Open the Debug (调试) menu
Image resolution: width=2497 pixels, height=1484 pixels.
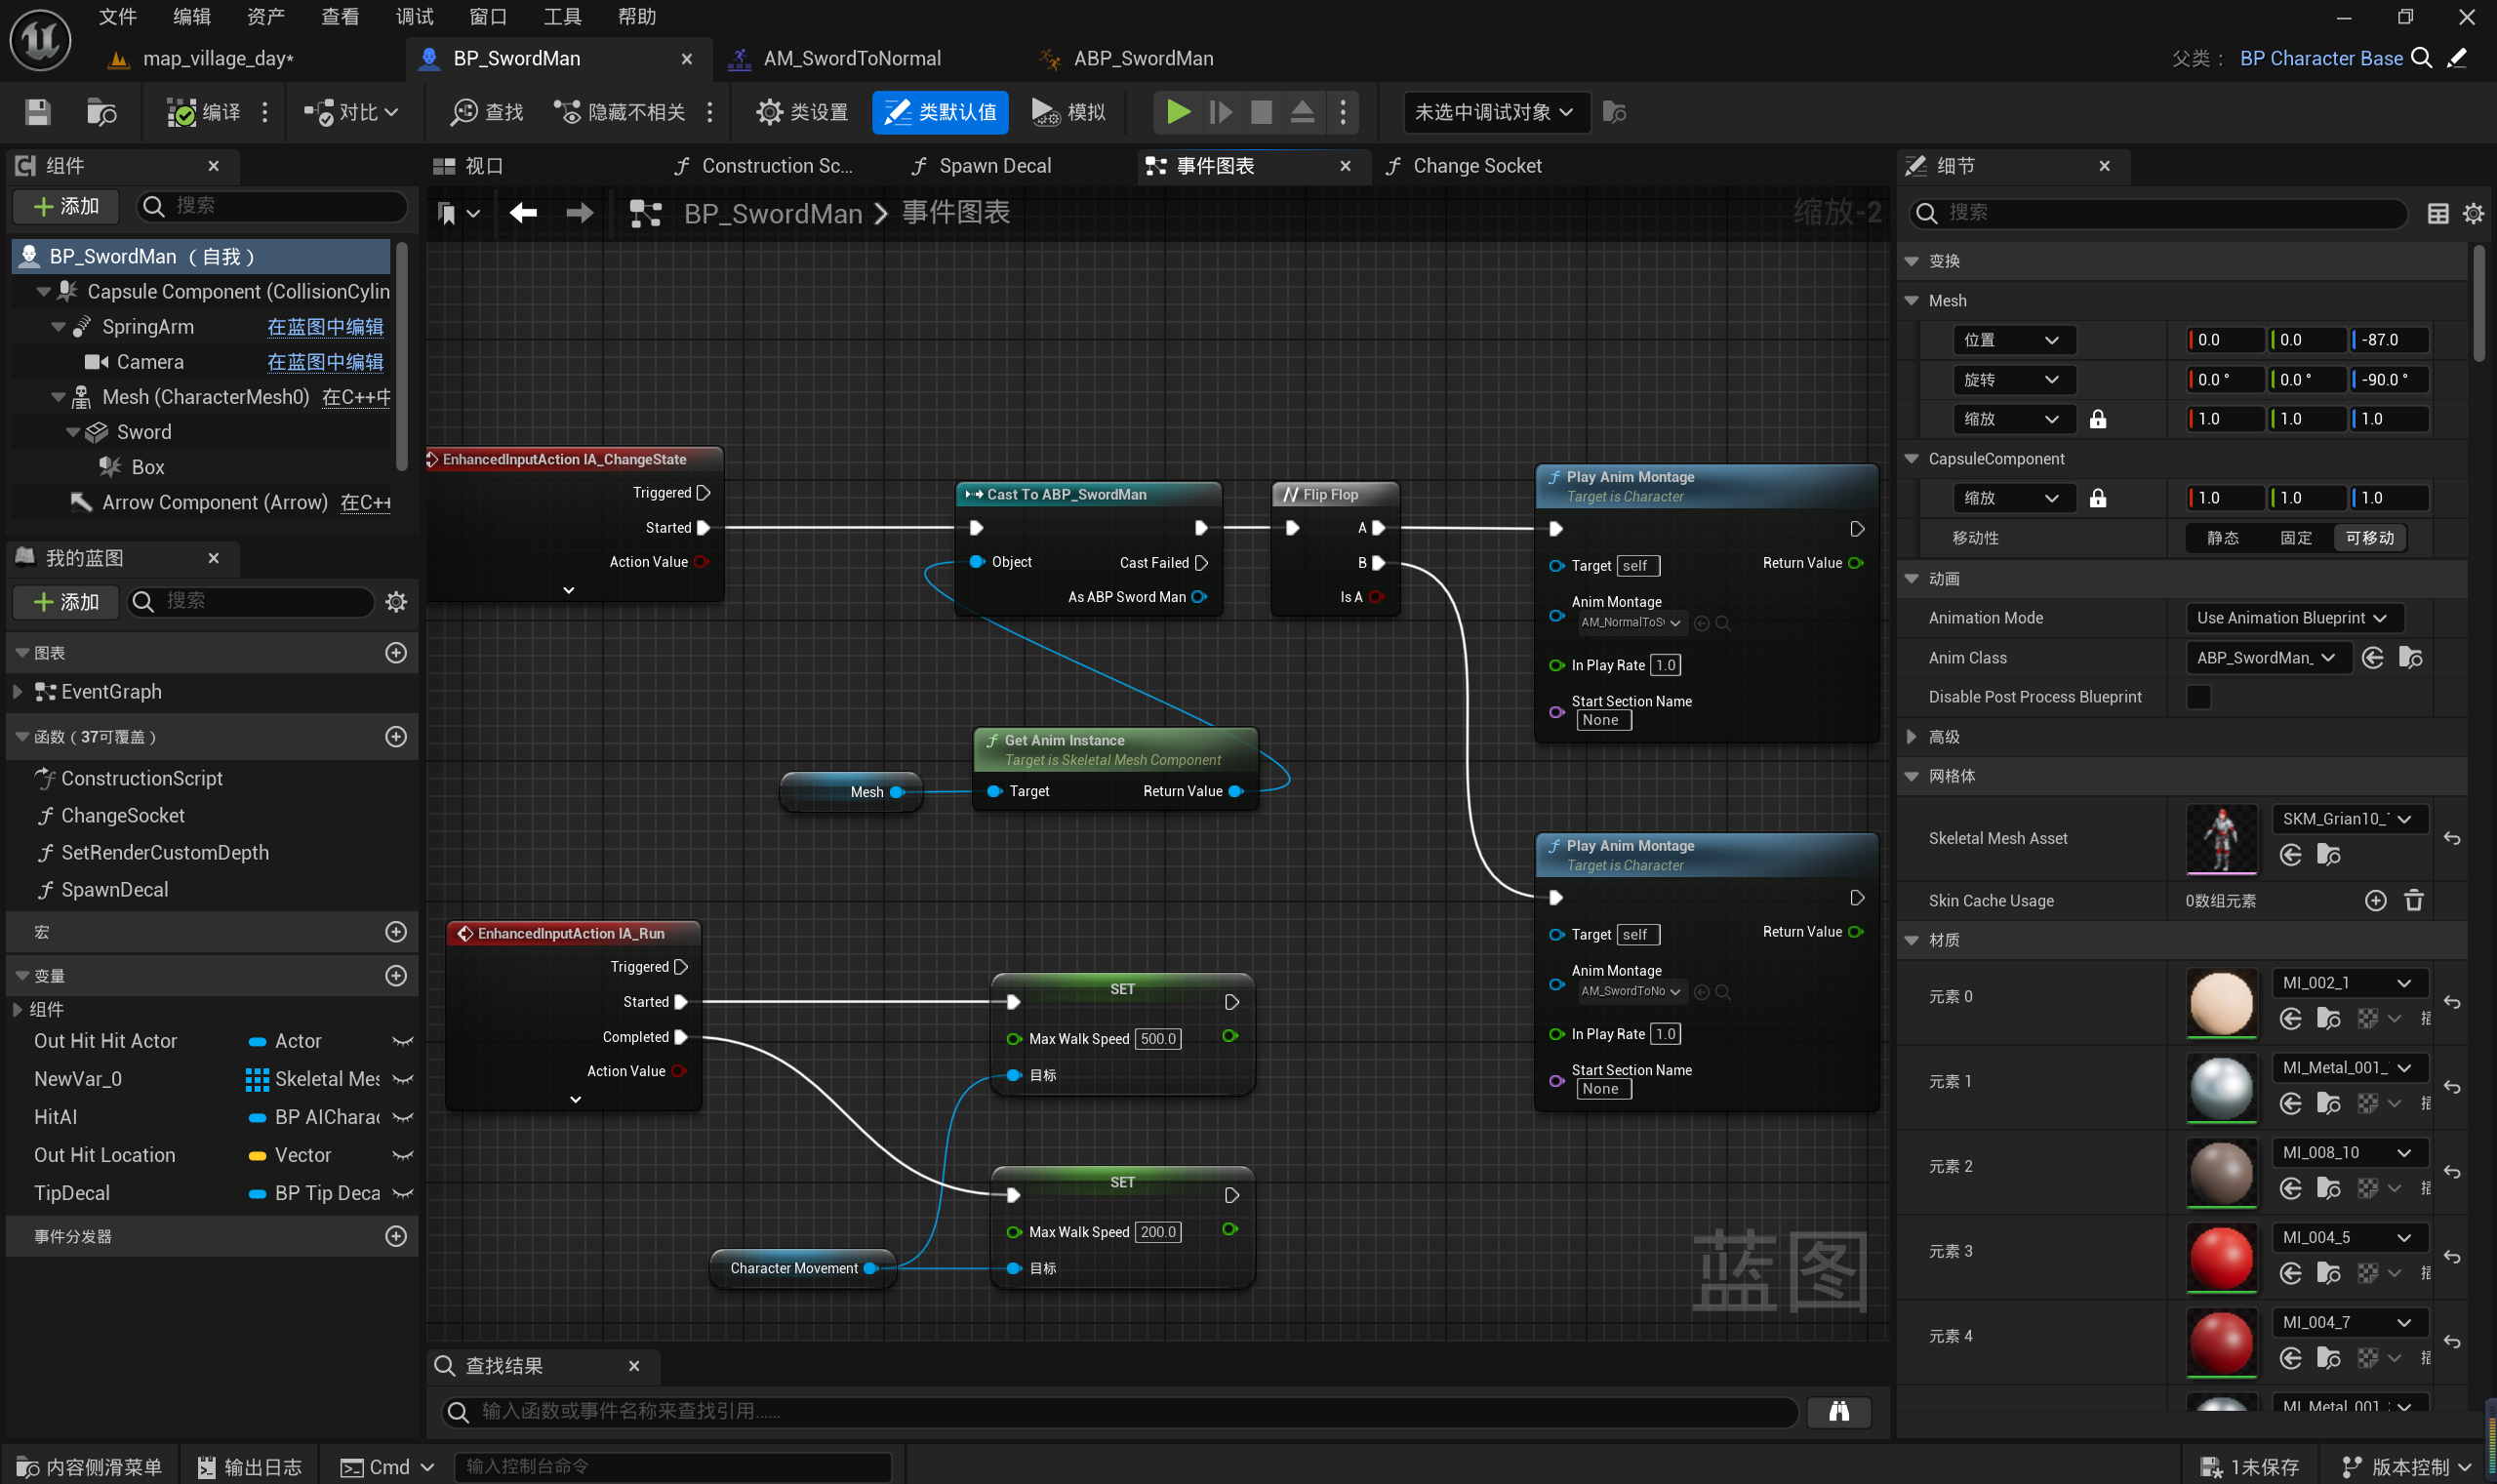click(414, 17)
